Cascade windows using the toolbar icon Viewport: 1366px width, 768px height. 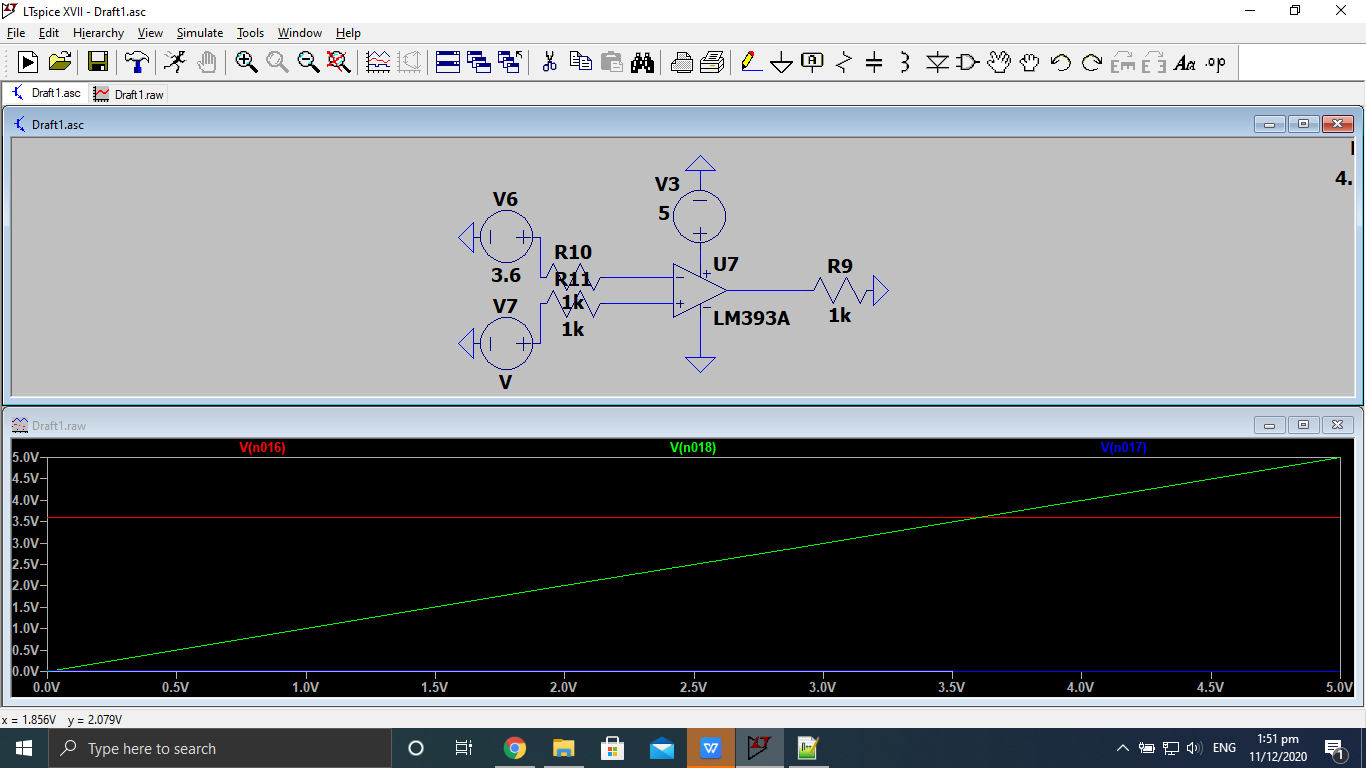pyautogui.click(x=479, y=62)
